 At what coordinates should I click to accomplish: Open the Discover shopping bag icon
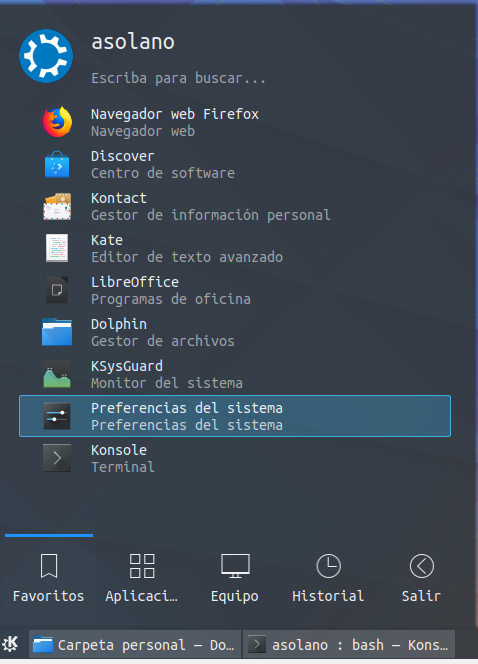[x=57, y=164]
